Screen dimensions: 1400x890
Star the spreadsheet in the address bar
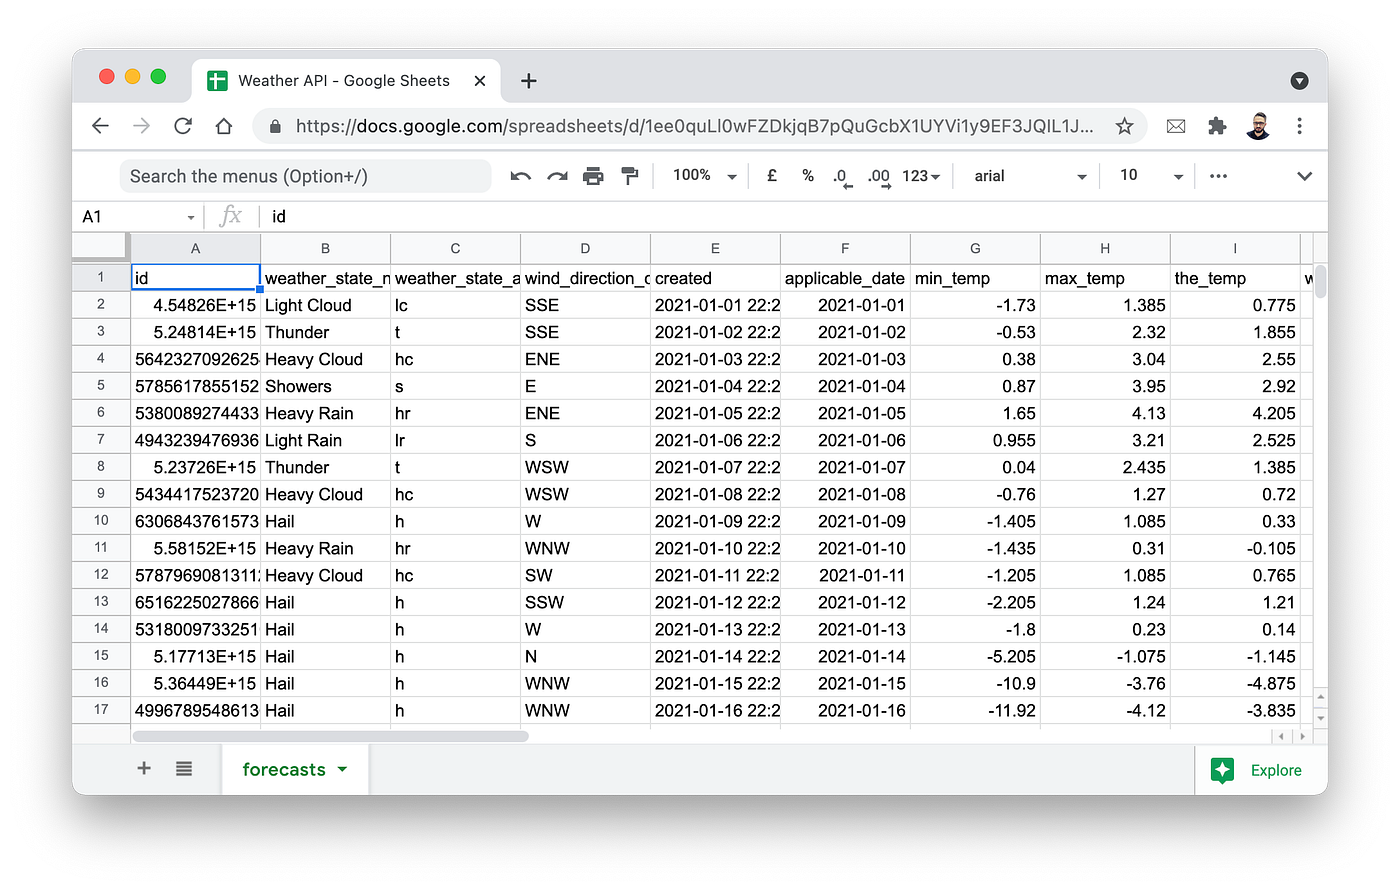click(x=1124, y=126)
